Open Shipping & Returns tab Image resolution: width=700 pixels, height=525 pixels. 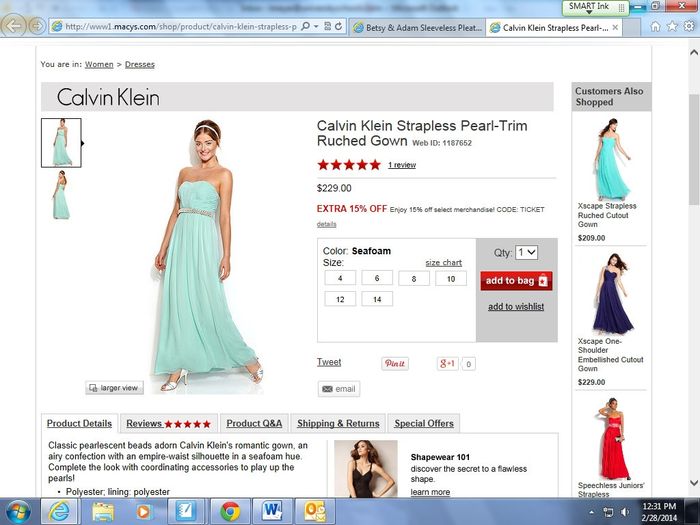(x=338, y=423)
